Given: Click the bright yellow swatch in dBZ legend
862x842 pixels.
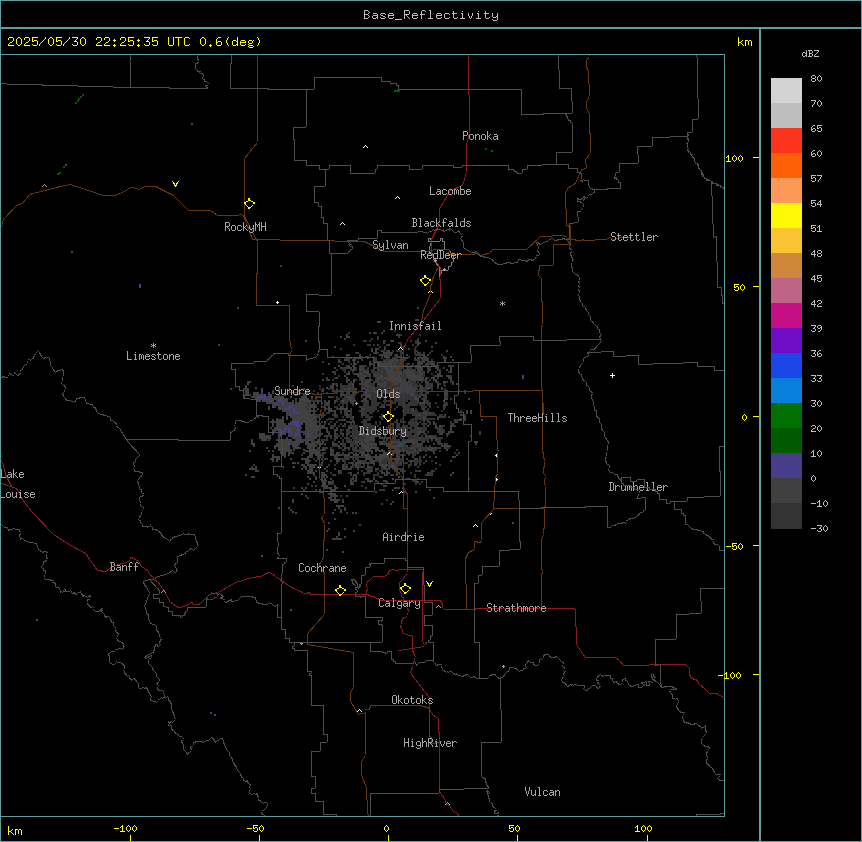Looking at the screenshot, I should click(x=786, y=215).
